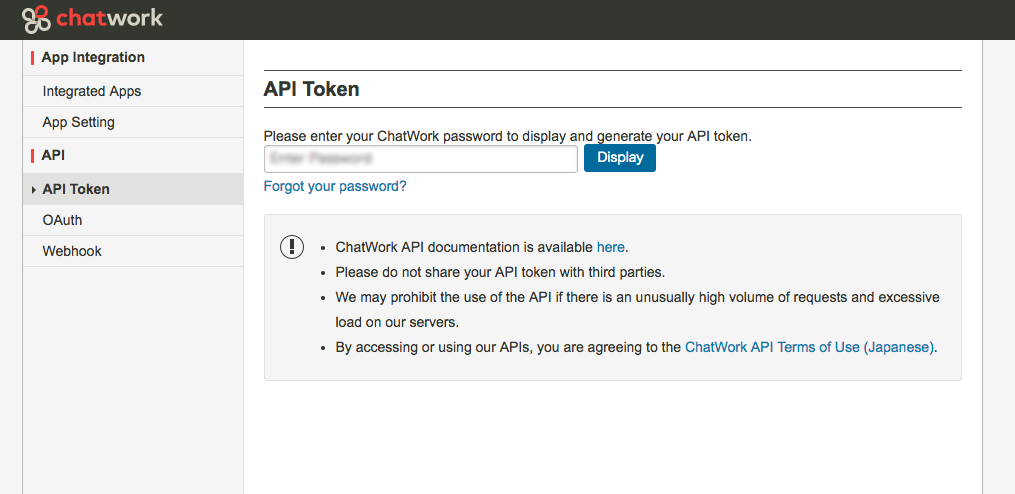Follow the Forgot your password link
Viewport: 1015px width, 494px height.
coord(335,186)
